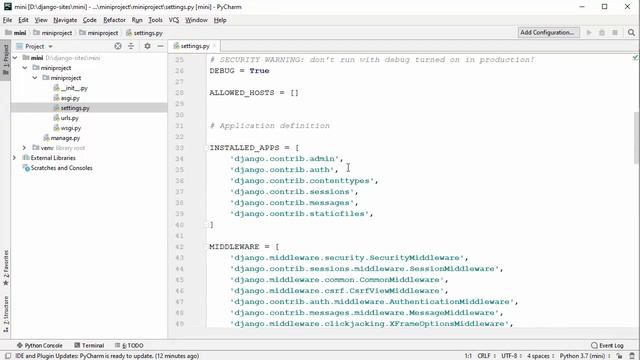Click the editor vertical scrollbar thumb
The image size is (640, 360).
click(637, 138)
